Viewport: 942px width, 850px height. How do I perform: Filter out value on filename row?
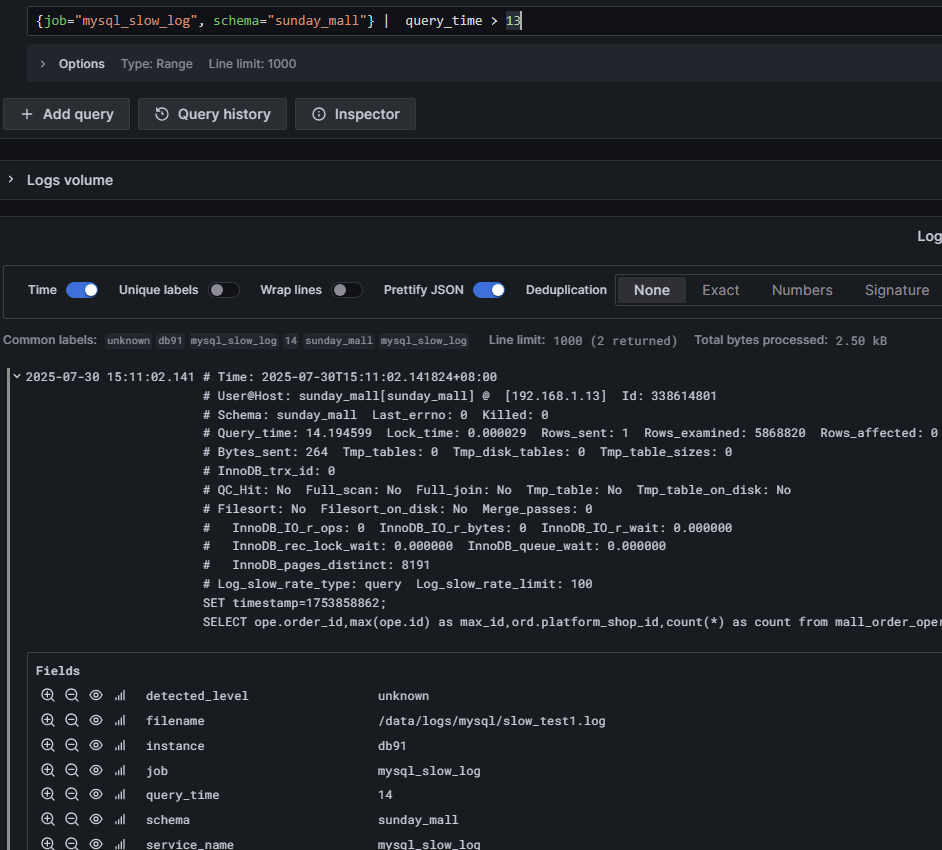point(71,720)
